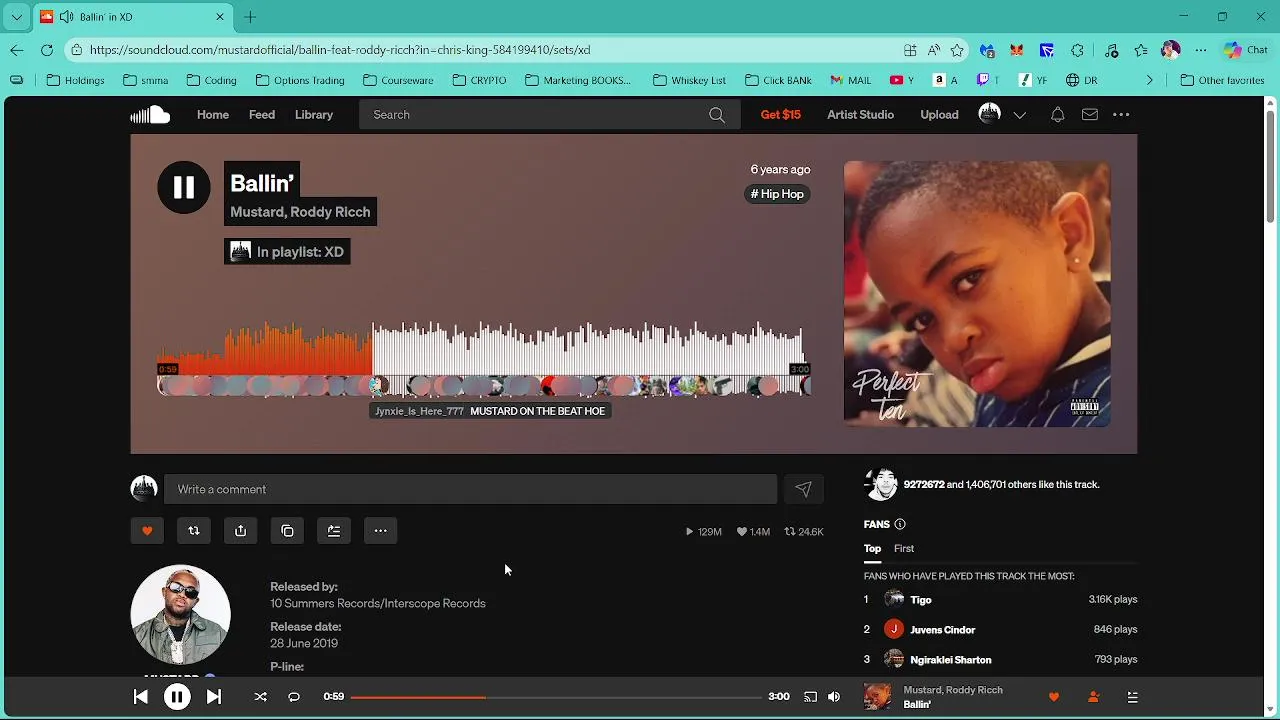
Task: Open the Whiskey List bookmarks folder
Action: click(x=689, y=80)
